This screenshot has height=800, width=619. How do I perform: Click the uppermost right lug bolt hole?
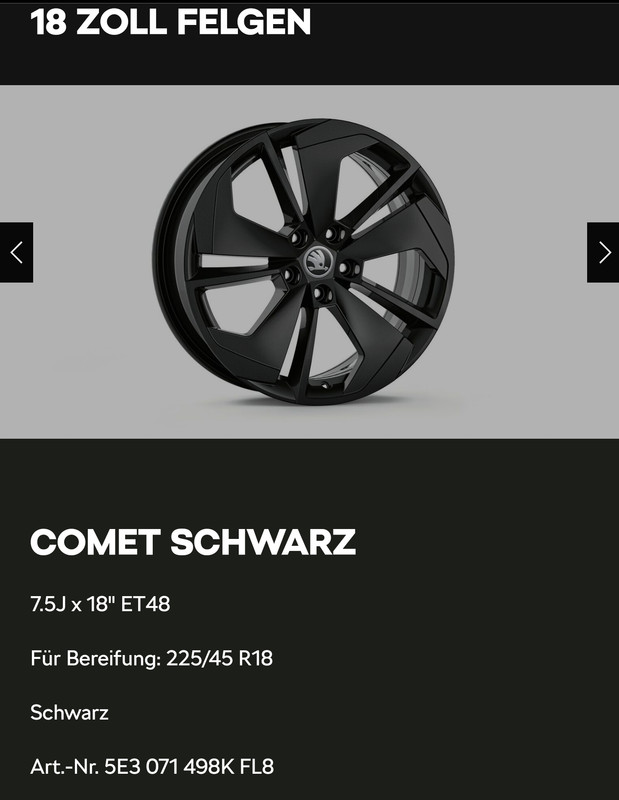pyautogui.click(x=334, y=234)
